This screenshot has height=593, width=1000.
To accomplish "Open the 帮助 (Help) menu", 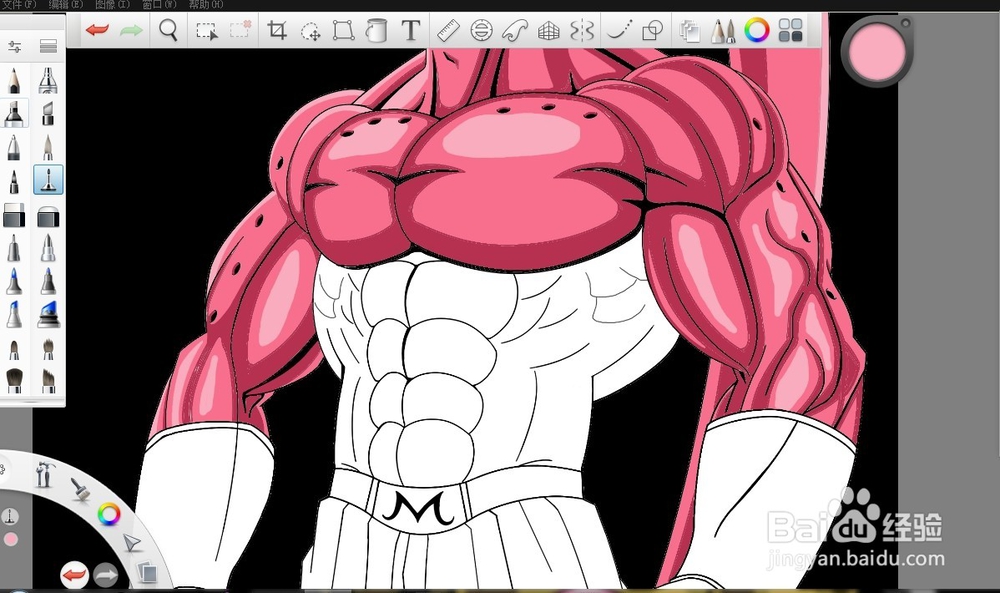I will (206, 4).
